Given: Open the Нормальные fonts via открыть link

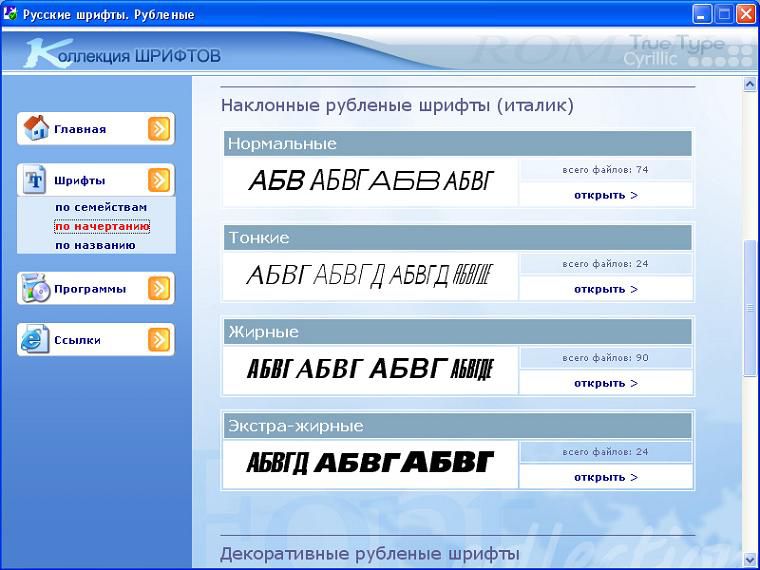Looking at the screenshot, I should tap(605, 195).
